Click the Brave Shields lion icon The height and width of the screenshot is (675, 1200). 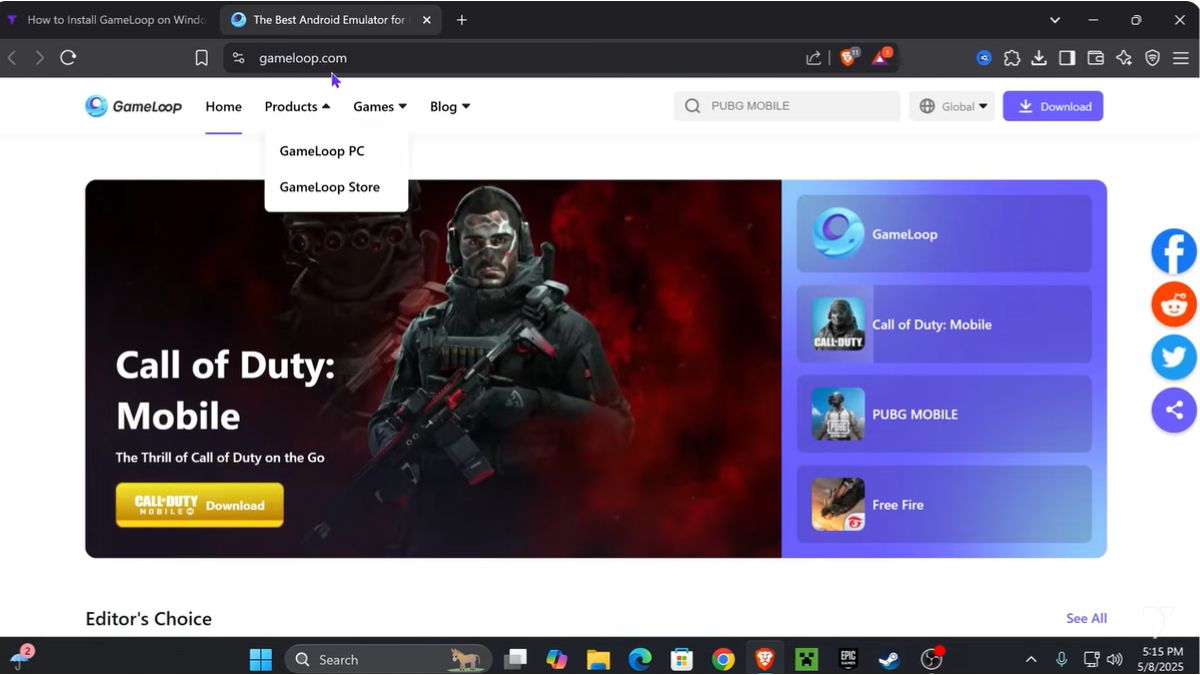(x=848, y=58)
